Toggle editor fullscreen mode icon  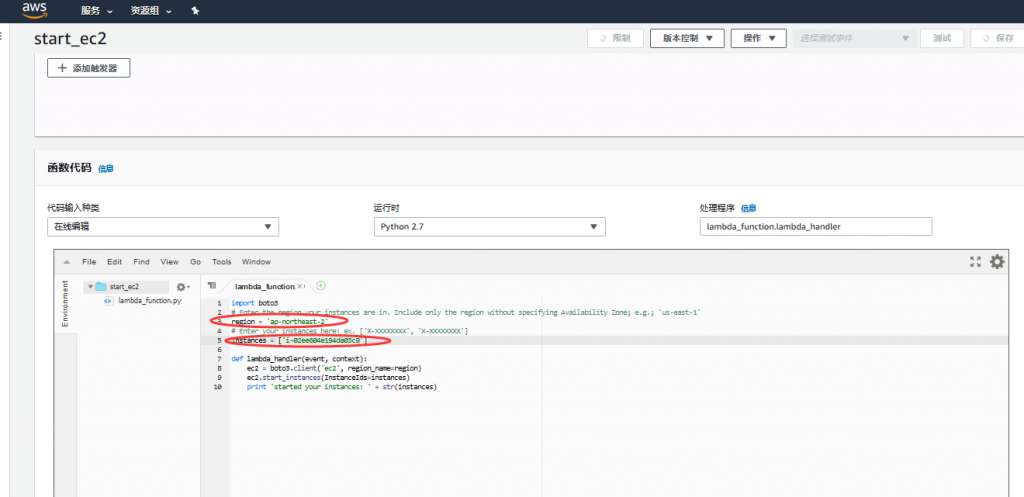(x=975, y=261)
